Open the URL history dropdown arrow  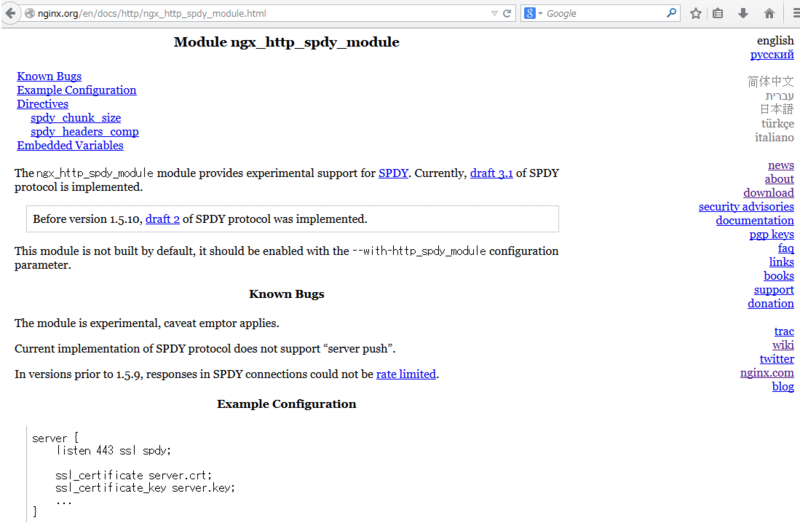point(494,14)
